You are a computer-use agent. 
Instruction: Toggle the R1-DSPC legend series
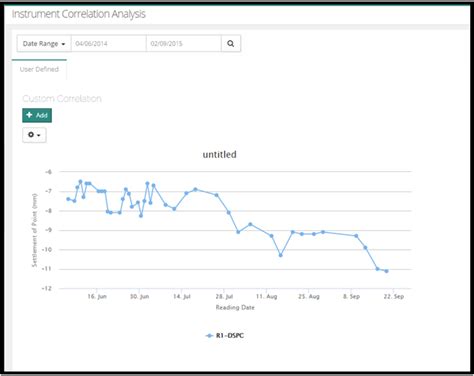point(225,336)
